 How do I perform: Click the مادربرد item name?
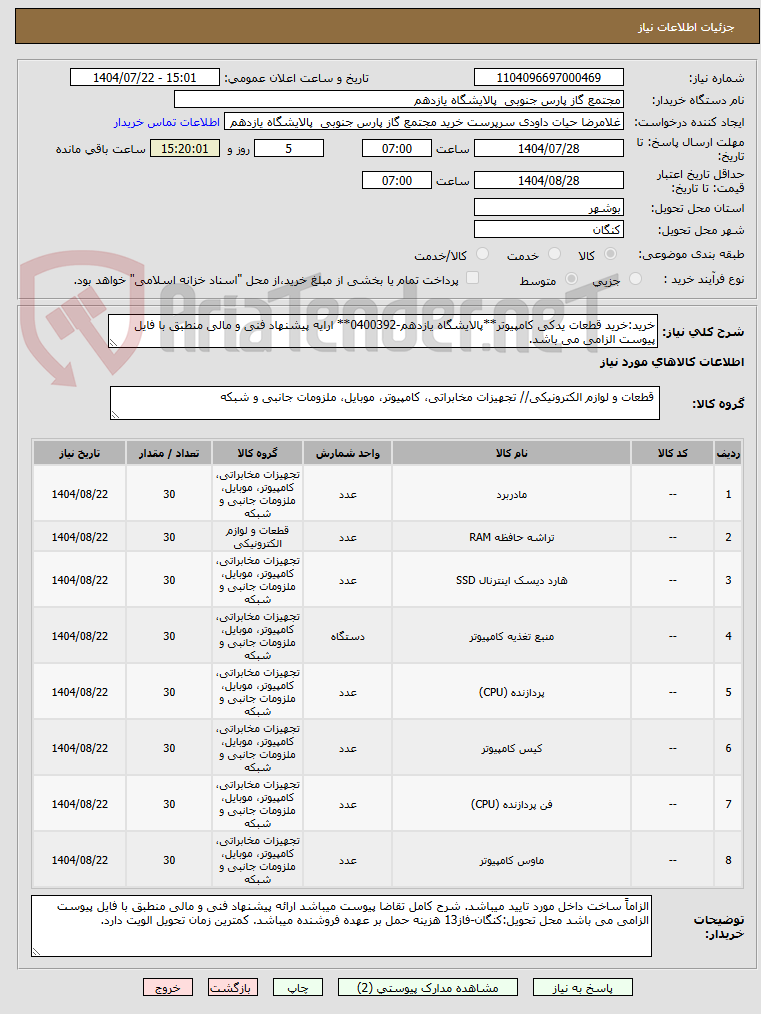(511, 495)
